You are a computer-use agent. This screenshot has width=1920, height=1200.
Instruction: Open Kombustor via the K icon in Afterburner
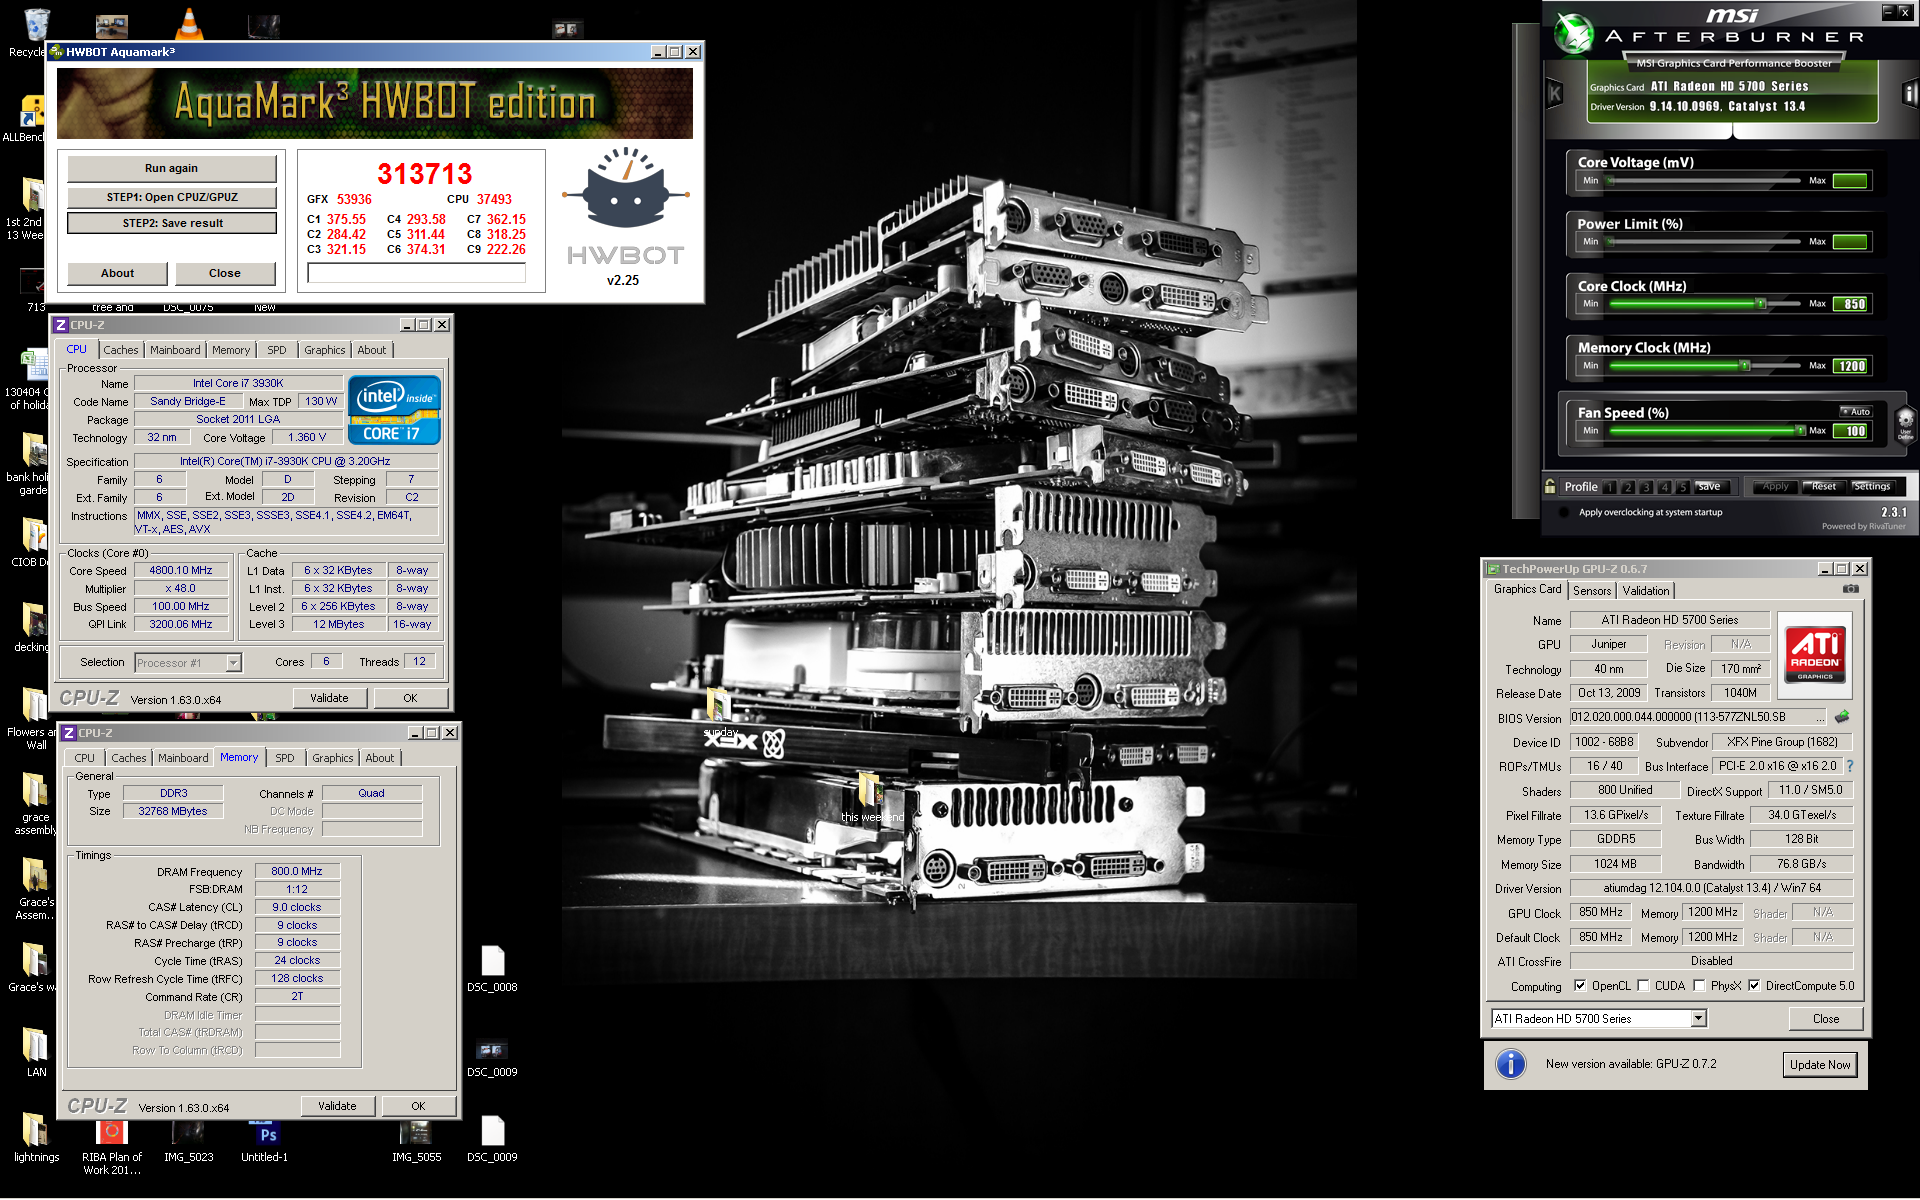pyautogui.click(x=1555, y=94)
